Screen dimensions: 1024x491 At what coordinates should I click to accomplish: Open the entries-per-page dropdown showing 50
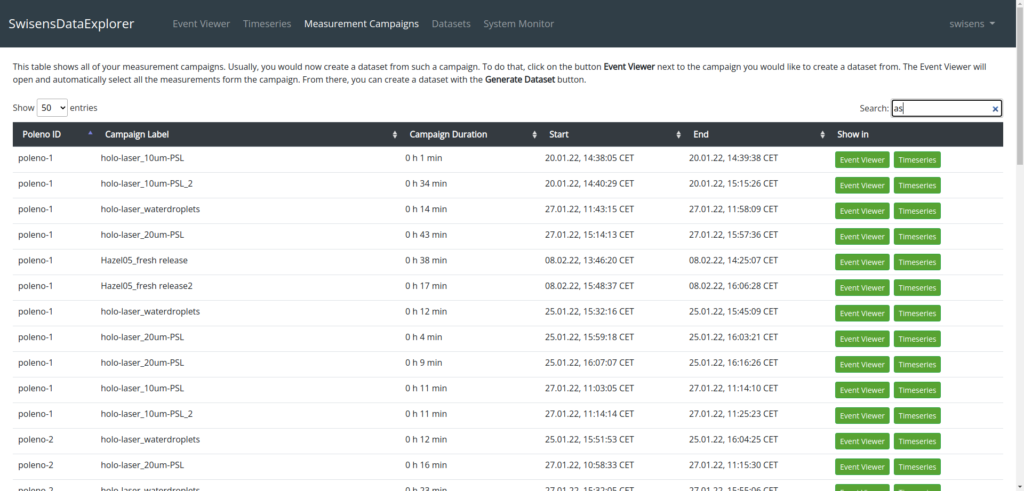52,107
